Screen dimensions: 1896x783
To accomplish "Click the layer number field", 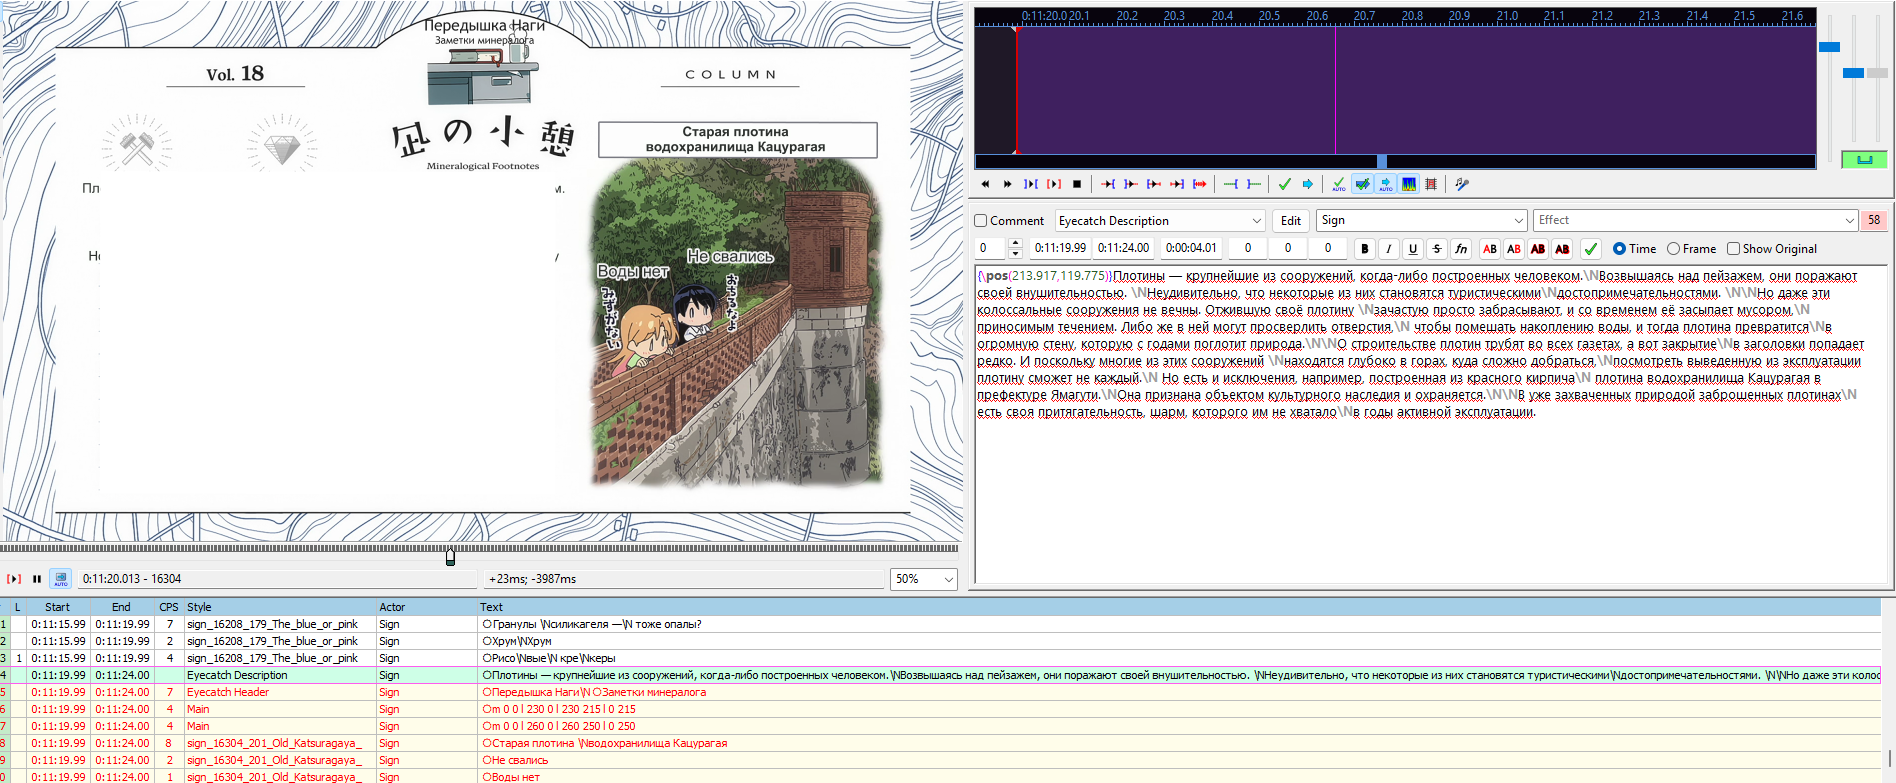I will tap(991, 248).
